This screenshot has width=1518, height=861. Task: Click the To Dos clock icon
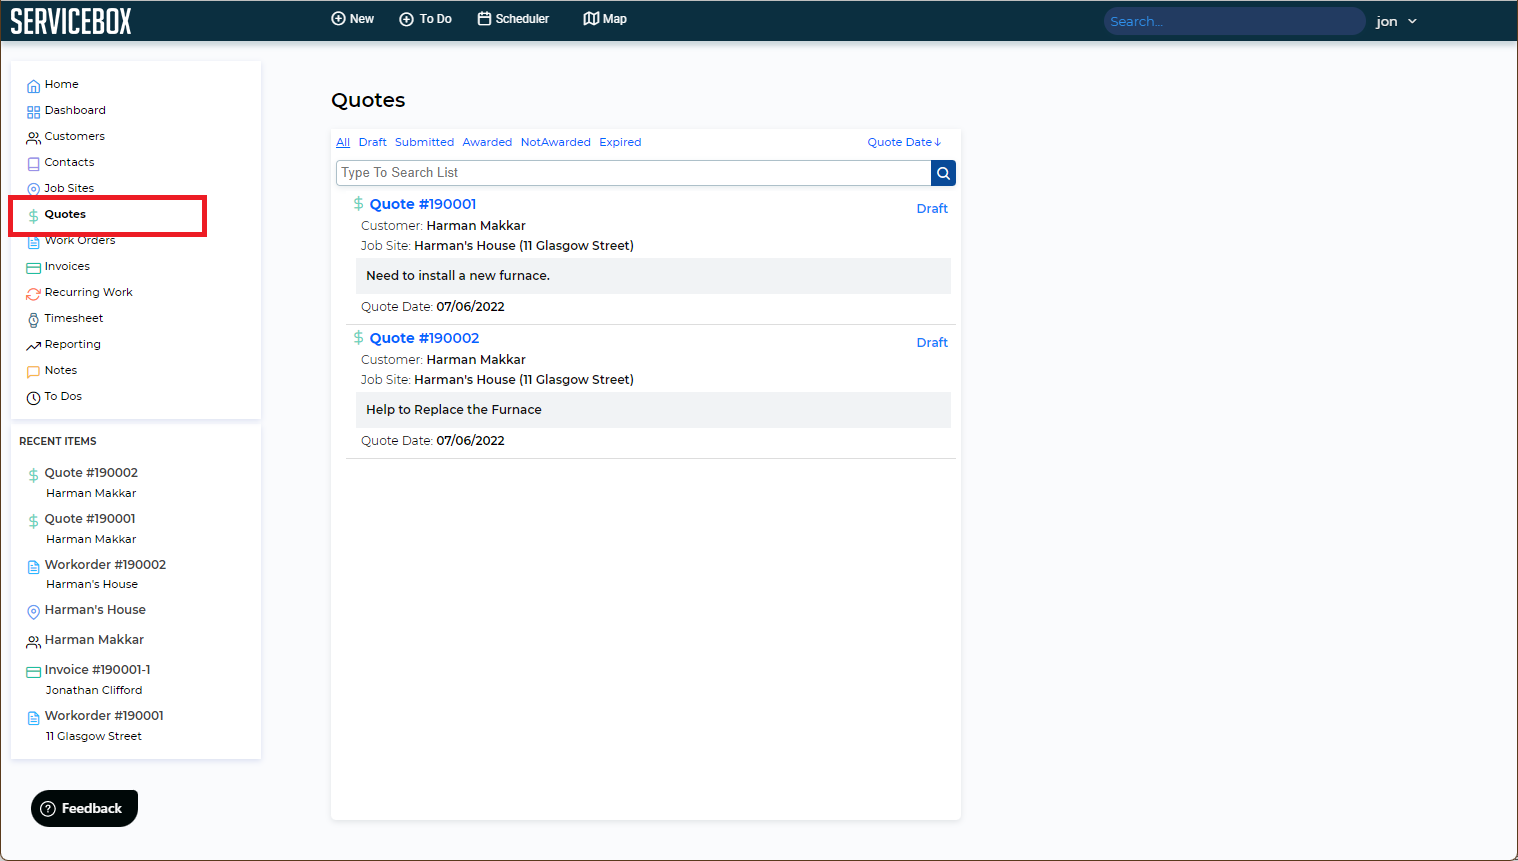click(x=33, y=398)
